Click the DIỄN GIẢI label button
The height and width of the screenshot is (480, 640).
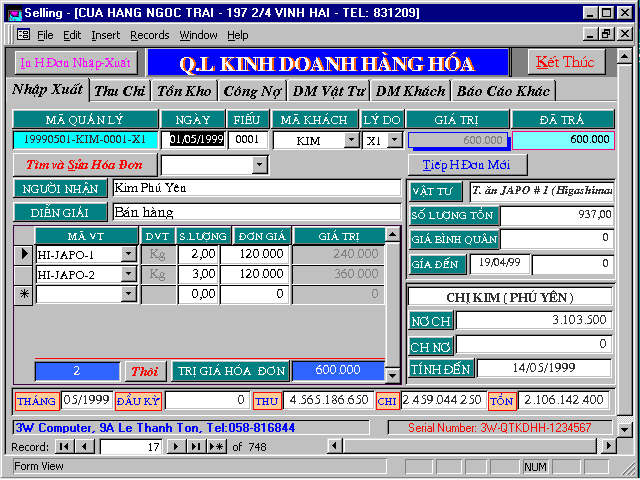pos(60,213)
